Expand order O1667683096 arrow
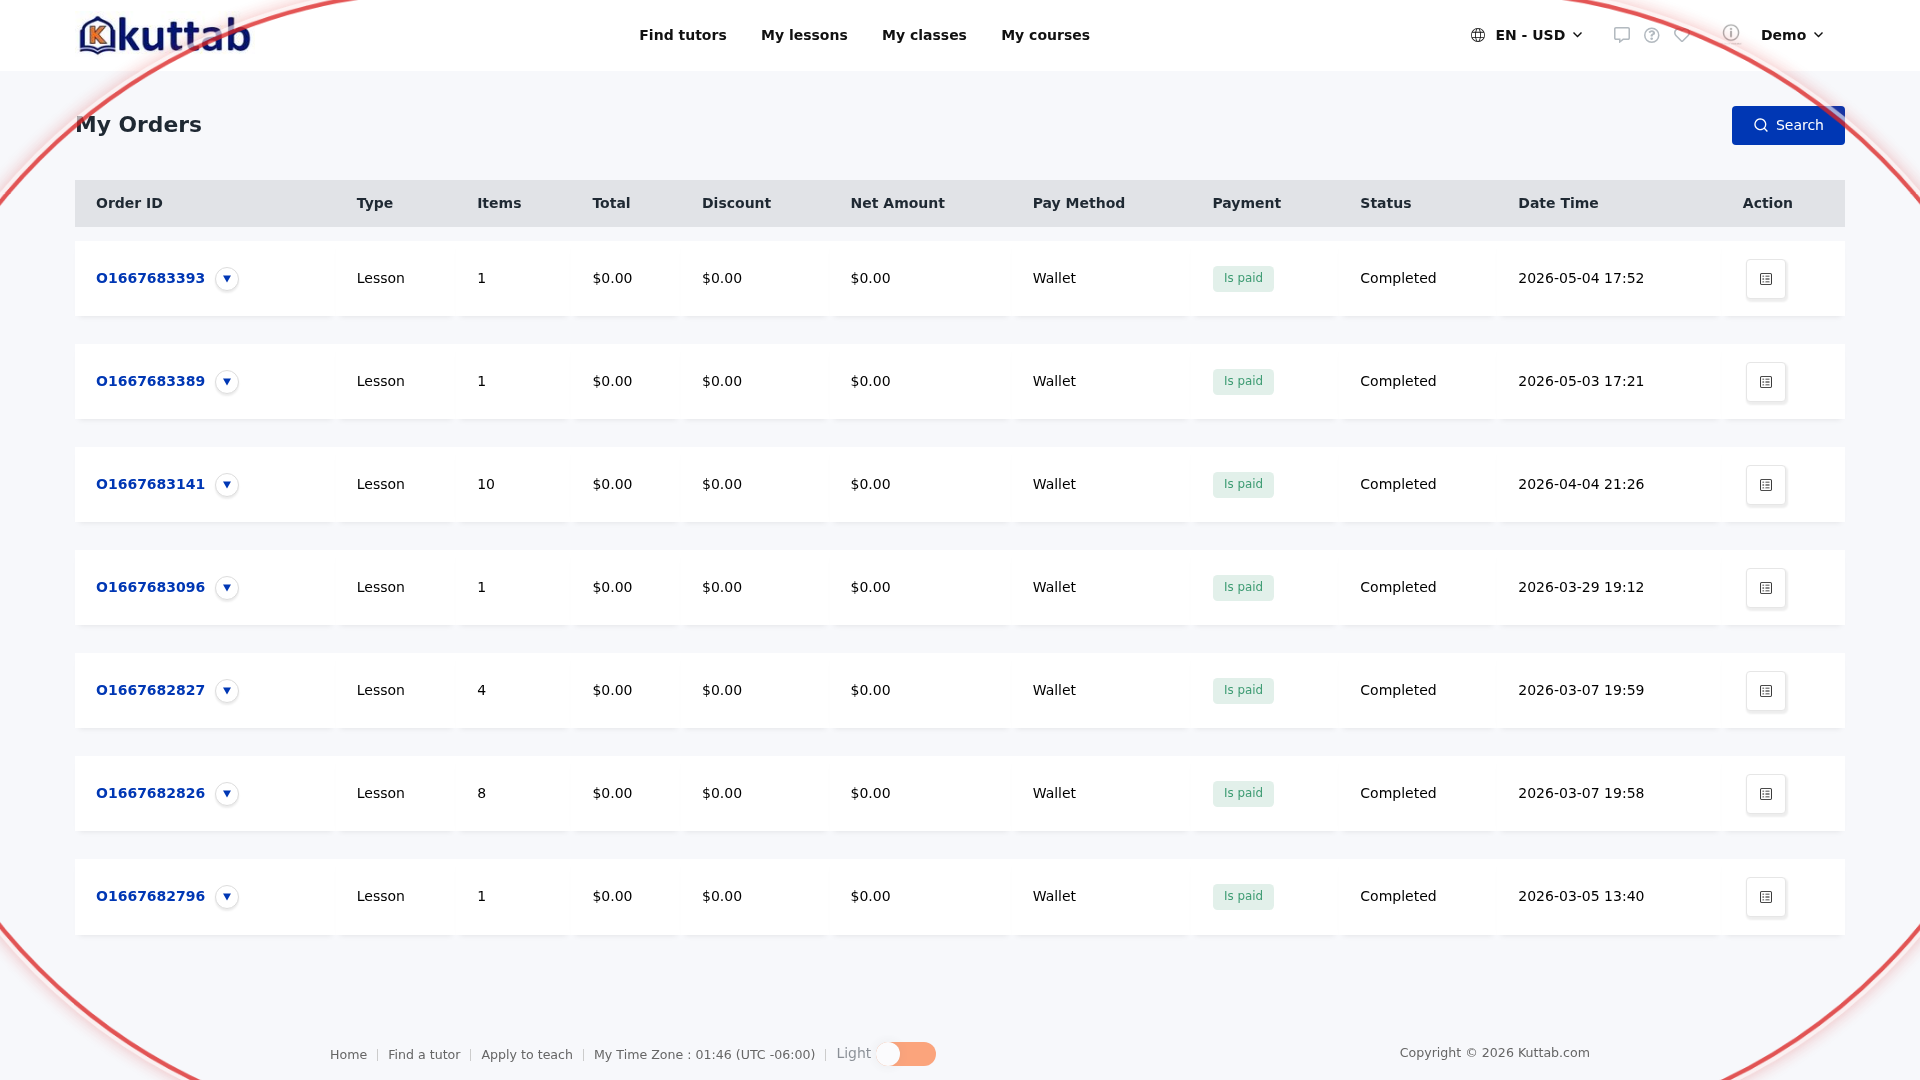Image resolution: width=1920 pixels, height=1080 pixels. pyautogui.click(x=227, y=588)
